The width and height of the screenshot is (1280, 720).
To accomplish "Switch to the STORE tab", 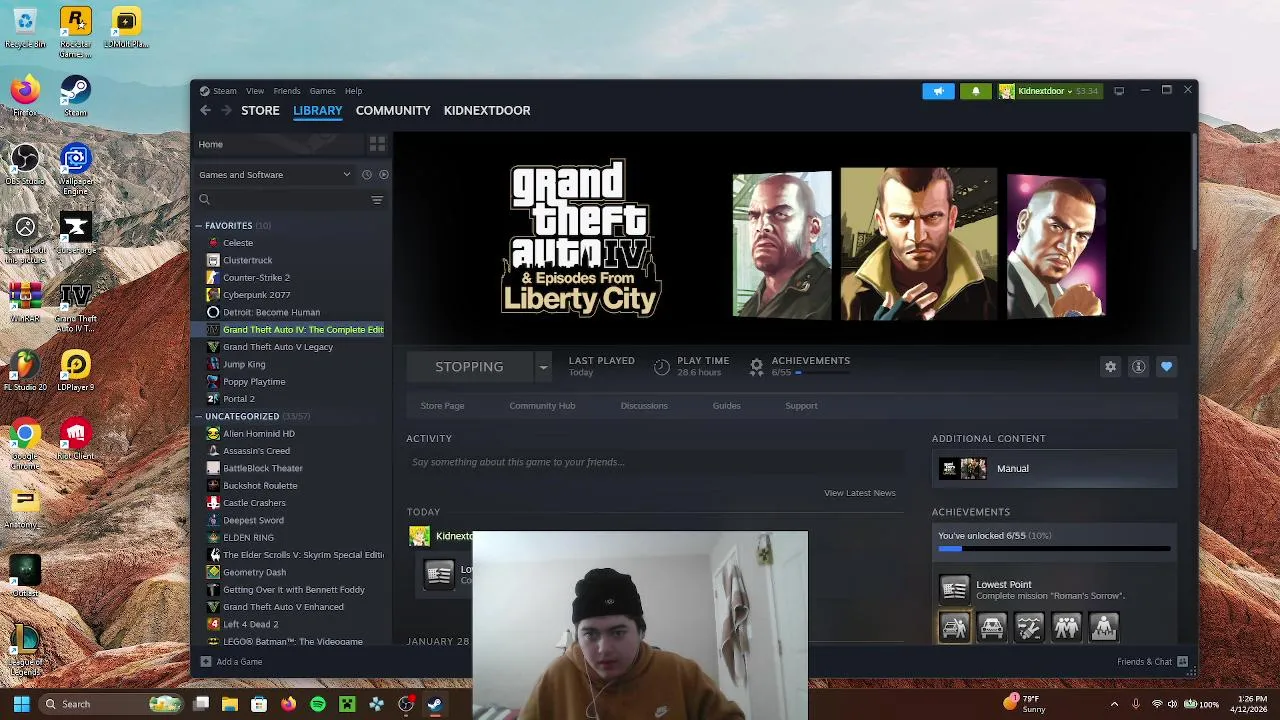I will click(260, 110).
